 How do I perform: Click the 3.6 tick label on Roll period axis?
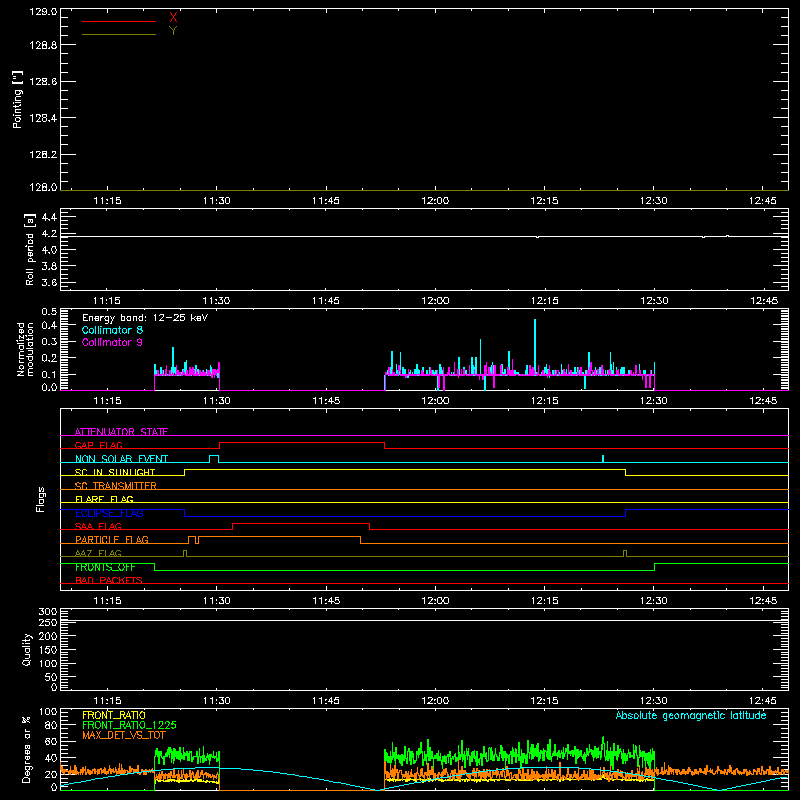click(49, 283)
